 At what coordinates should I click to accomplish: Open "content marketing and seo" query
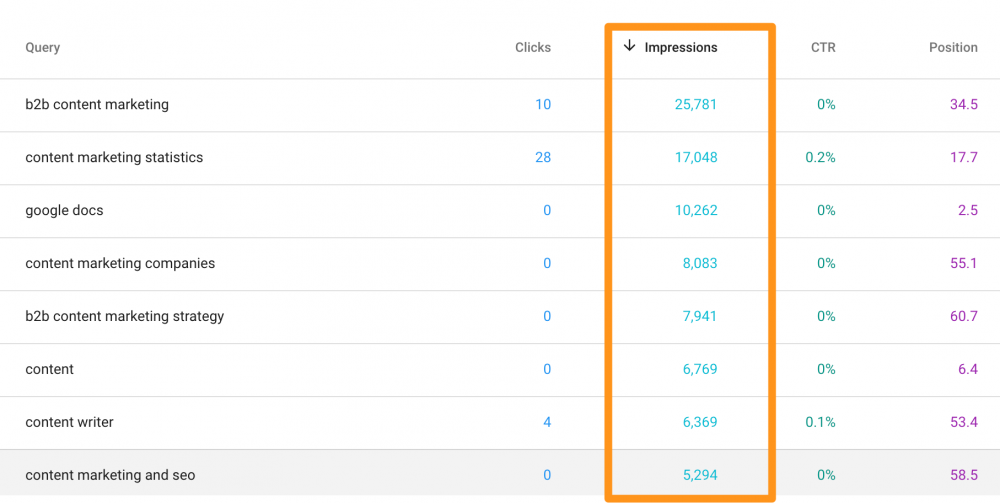pyautogui.click(x=111, y=475)
